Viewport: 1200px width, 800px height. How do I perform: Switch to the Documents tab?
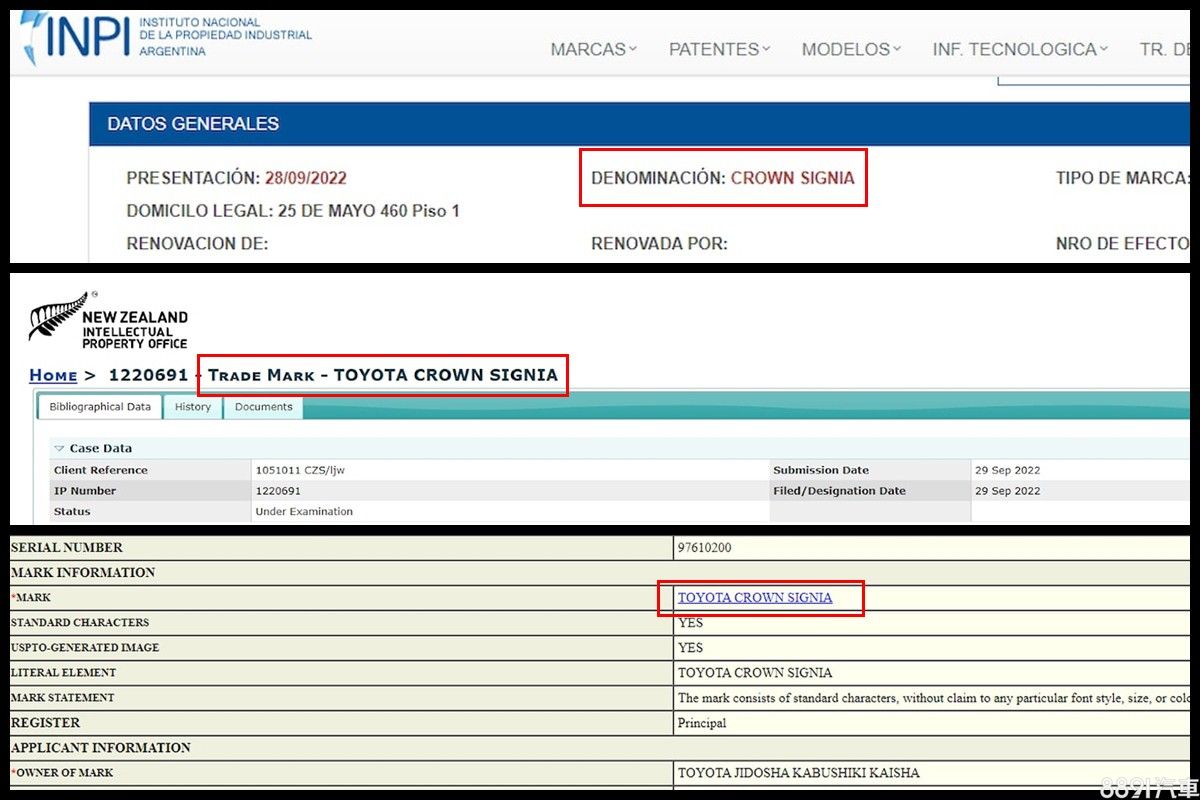(x=264, y=407)
